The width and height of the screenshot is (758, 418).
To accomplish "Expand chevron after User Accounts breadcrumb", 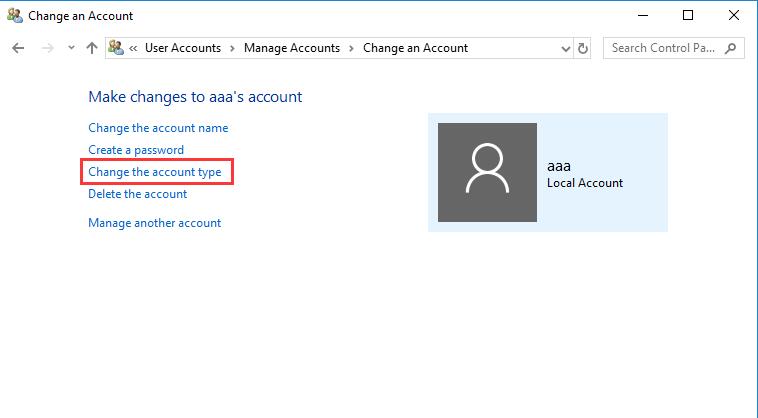I will (x=233, y=48).
